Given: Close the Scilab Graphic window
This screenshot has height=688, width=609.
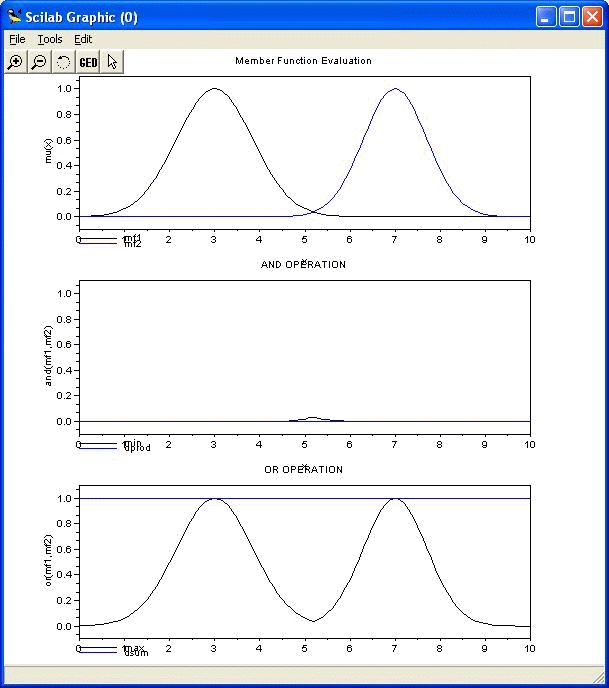Looking at the screenshot, I should (592, 17).
